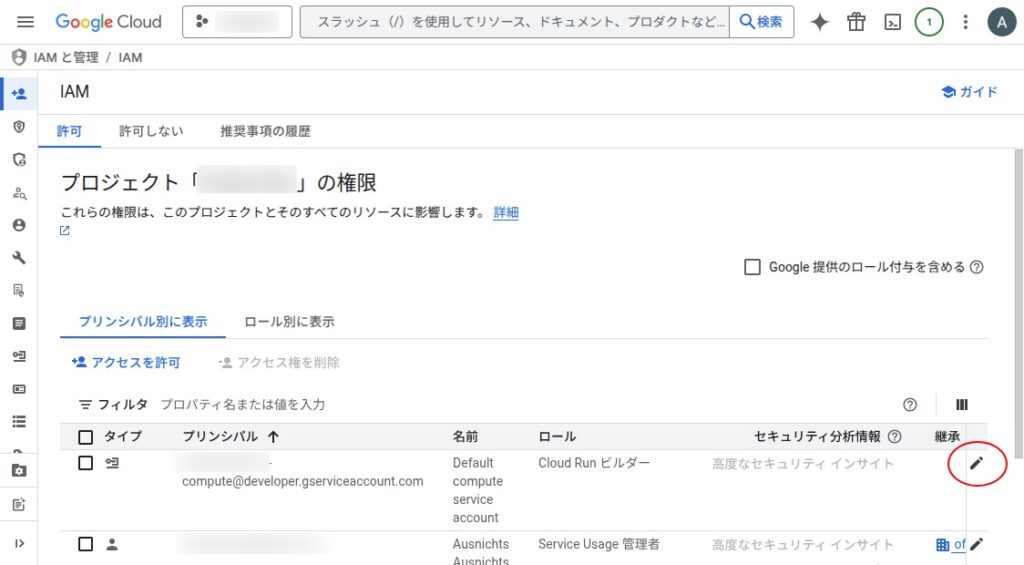Image resolution: width=1024 pixels, height=565 pixels.
Task: Switch to ロール別に表示 tab
Action: point(289,322)
